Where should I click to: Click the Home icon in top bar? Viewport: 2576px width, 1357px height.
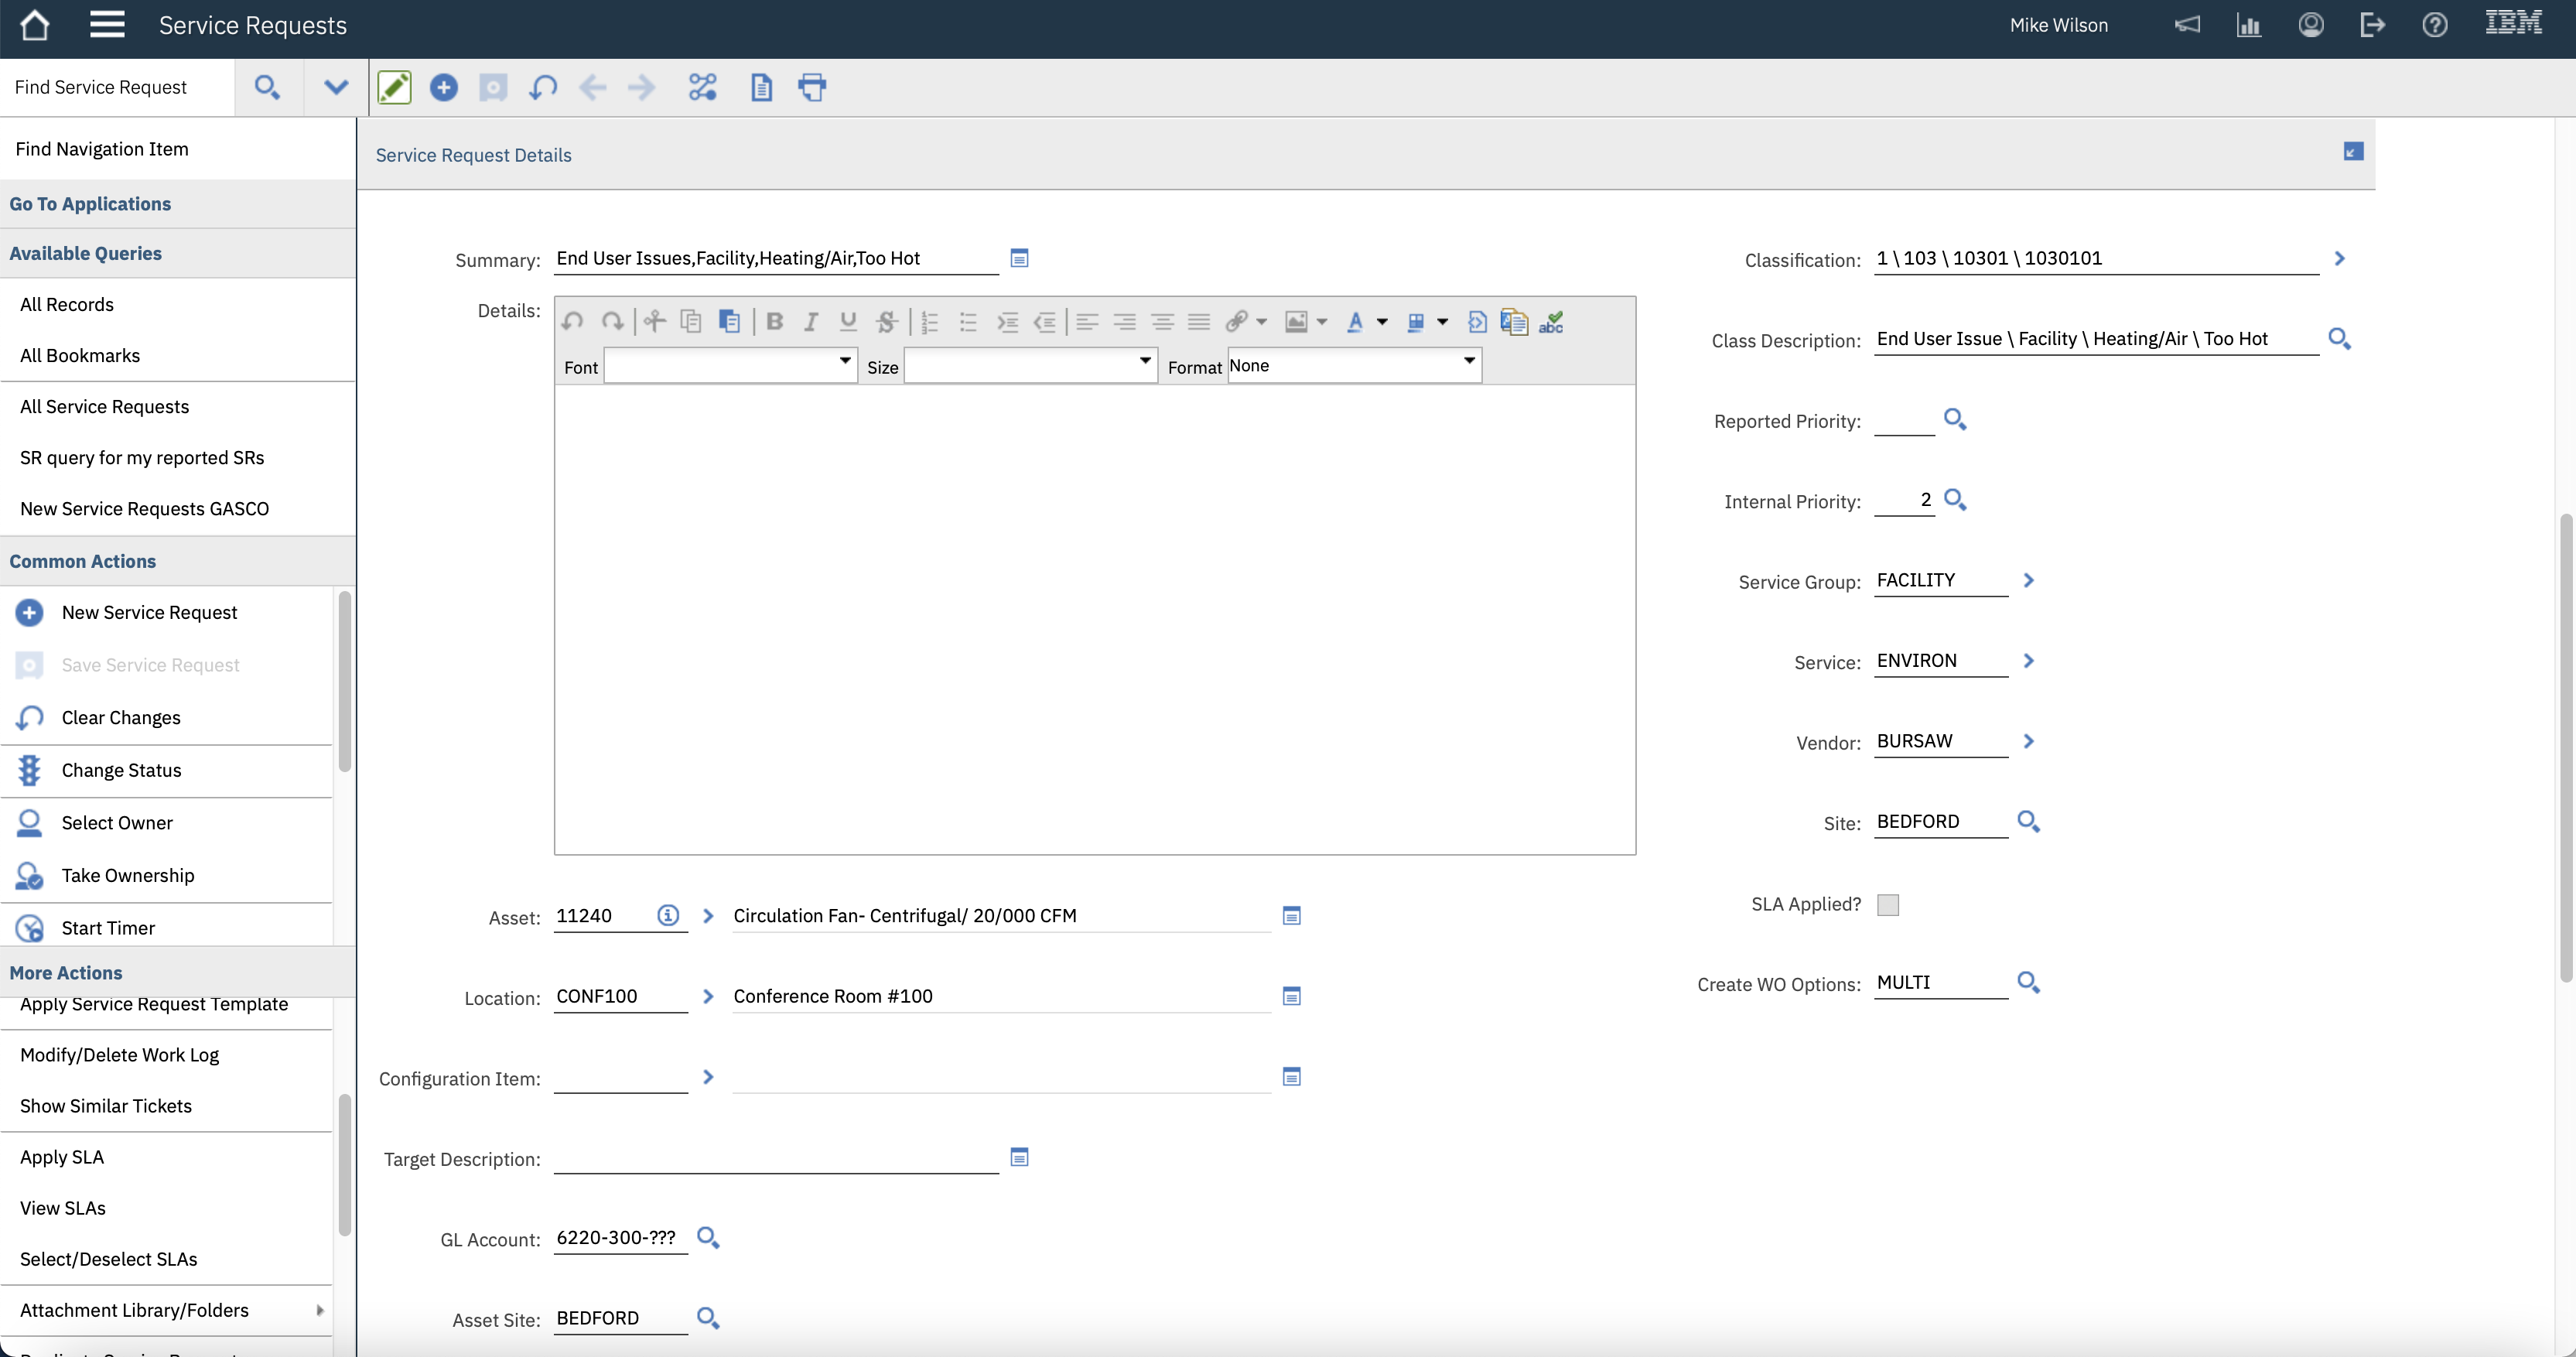[34, 25]
